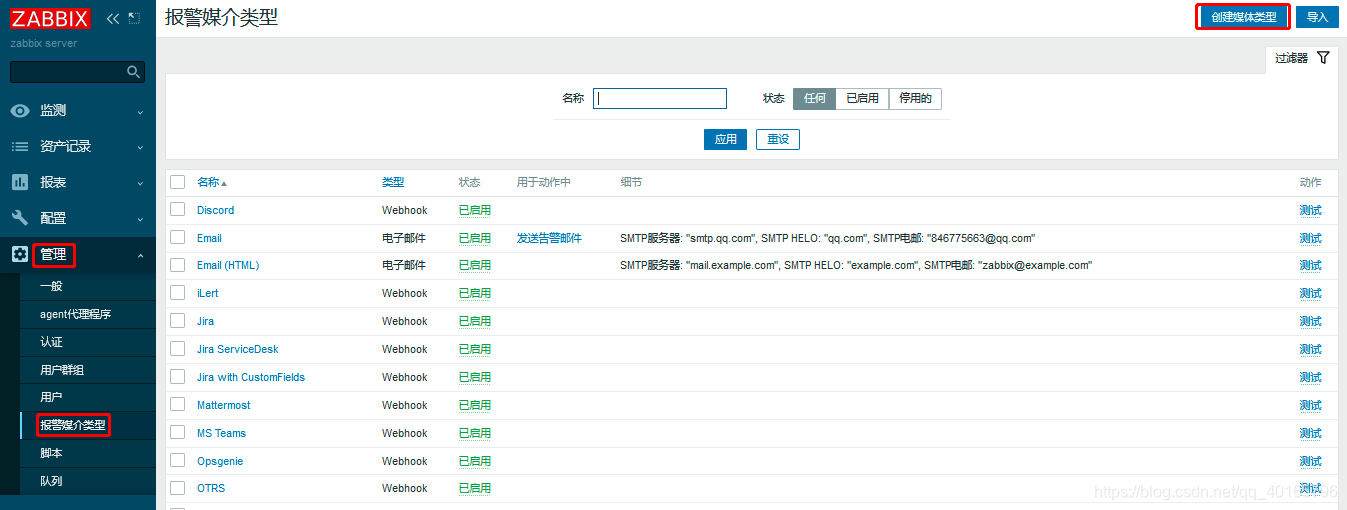Sort by the 类型 column header

coord(393,182)
